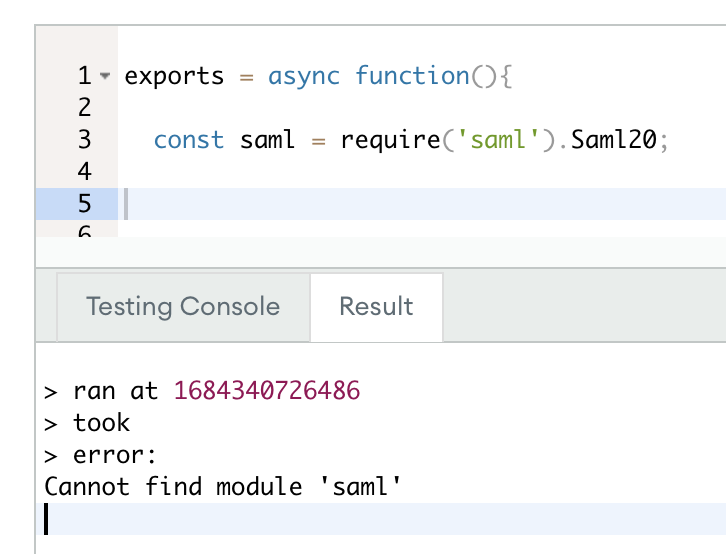The width and height of the screenshot is (726, 554).
Task: Click line number 3 in the gutter
Action: [84, 140]
